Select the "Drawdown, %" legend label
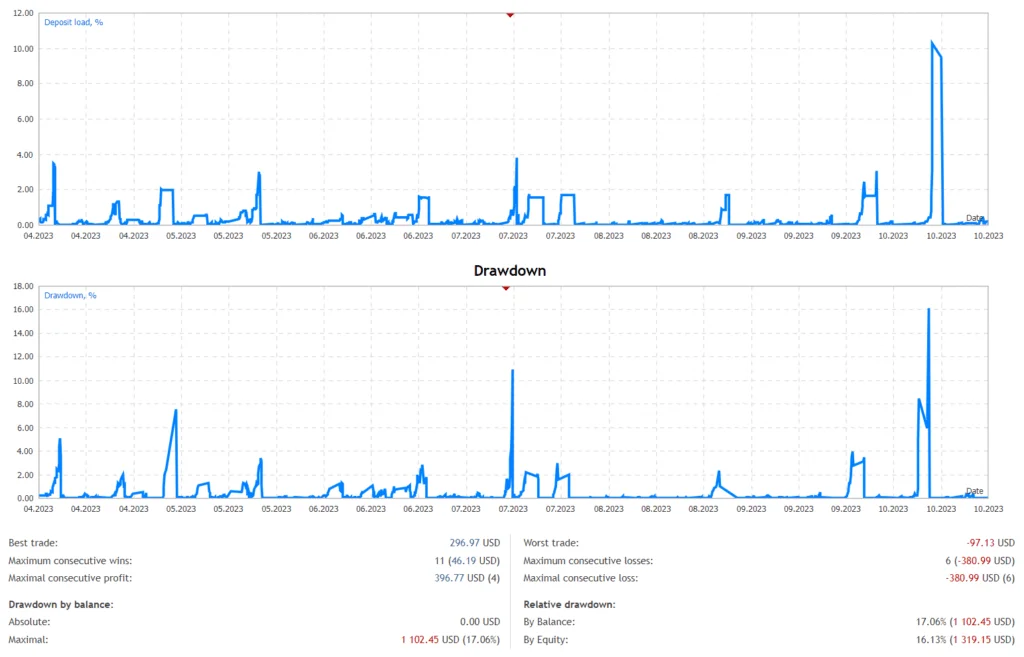The width and height of the screenshot is (1024, 657). tap(70, 295)
